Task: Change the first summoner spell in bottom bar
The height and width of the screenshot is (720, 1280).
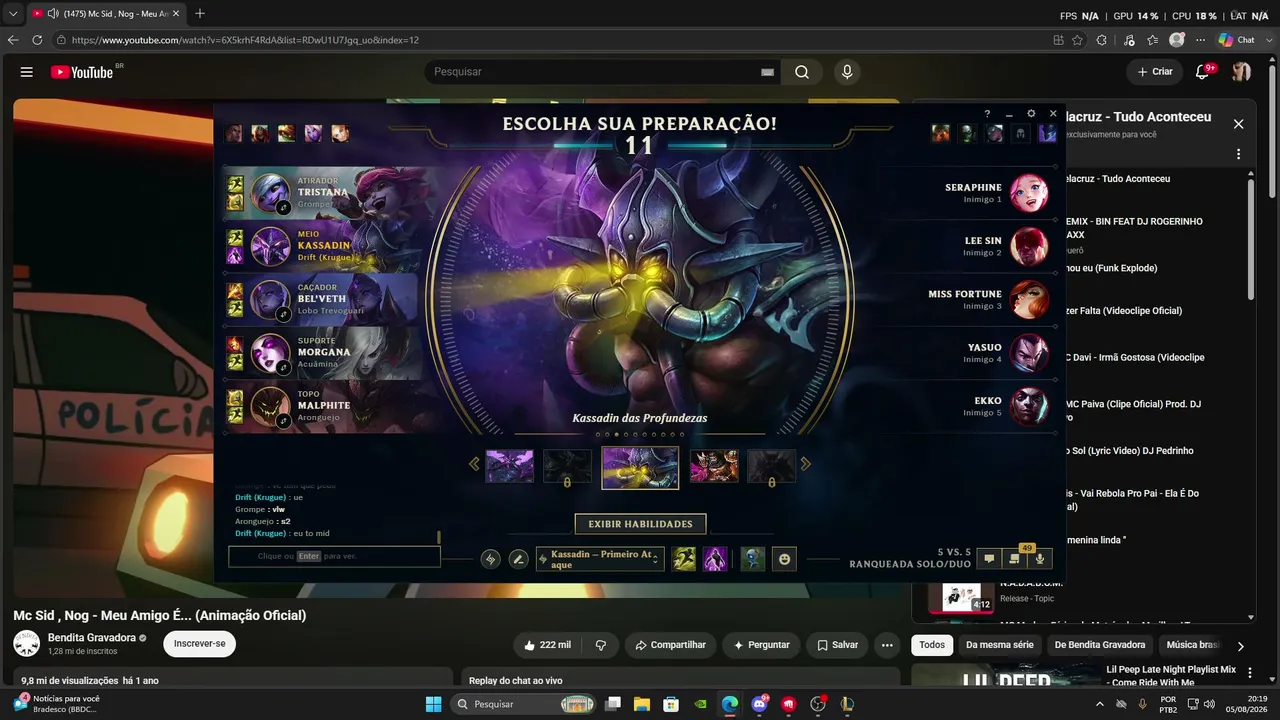Action: 684,559
